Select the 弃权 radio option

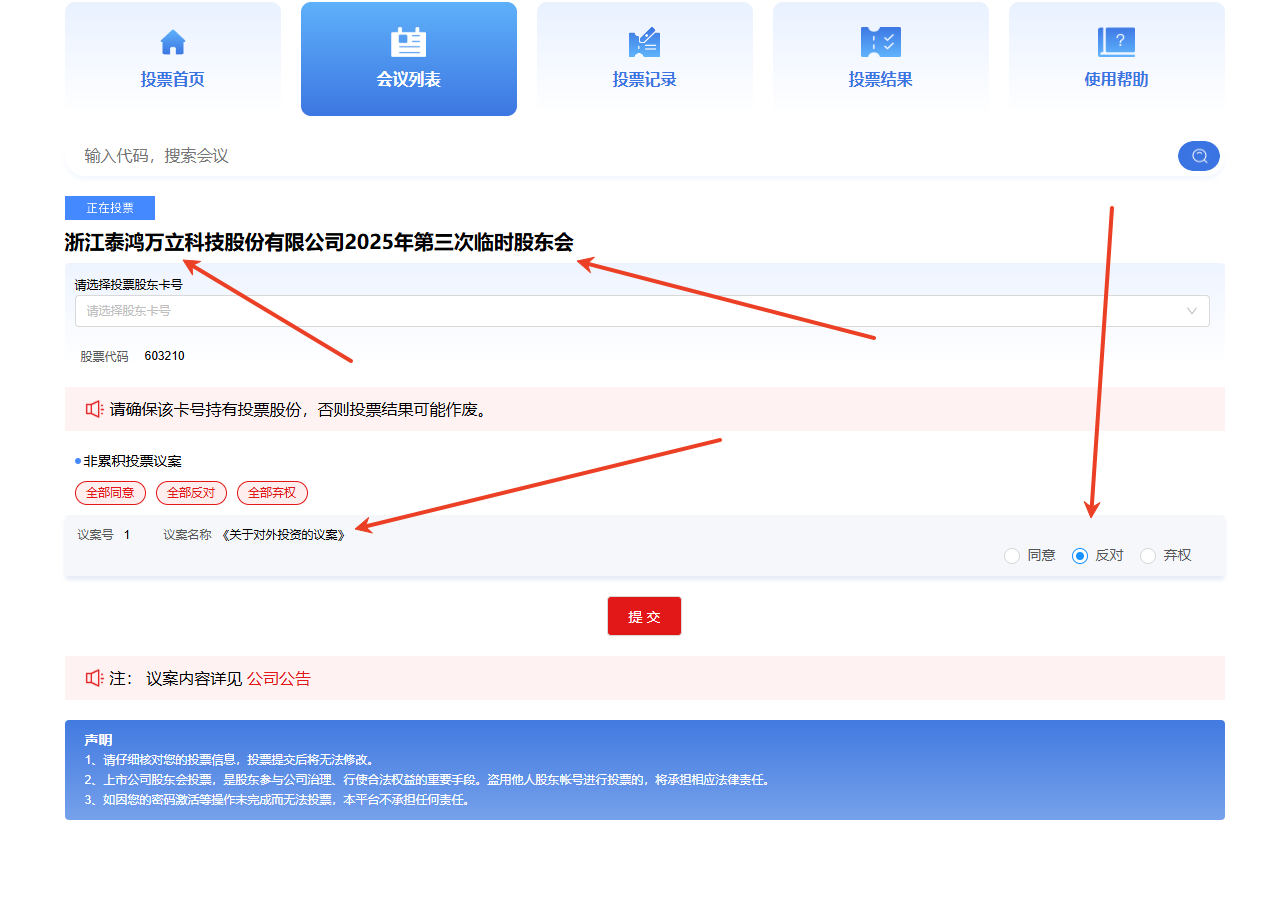(1148, 555)
